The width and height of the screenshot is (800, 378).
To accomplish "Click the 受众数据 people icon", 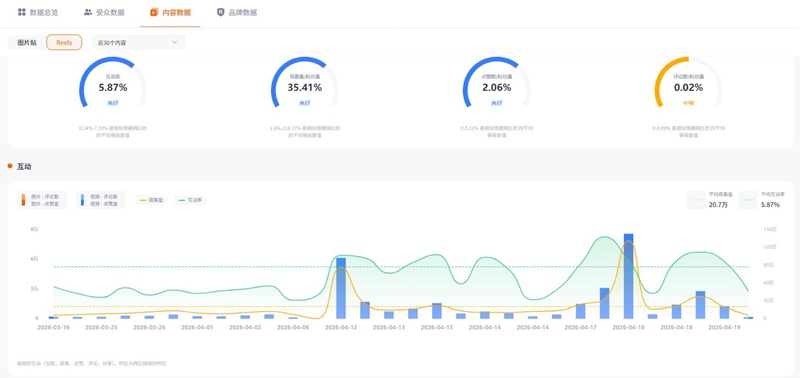I will tap(88, 12).
